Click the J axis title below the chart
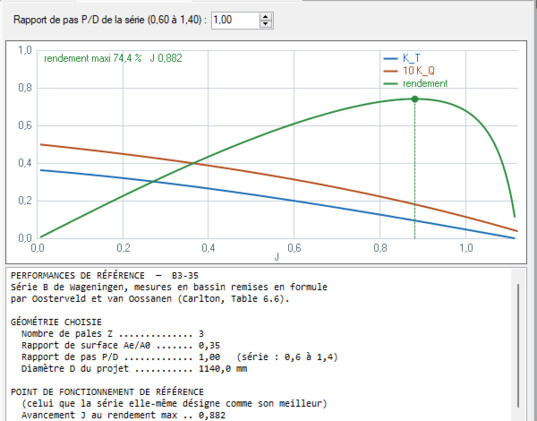Viewport: 537px width, 421px height. click(x=277, y=257)
